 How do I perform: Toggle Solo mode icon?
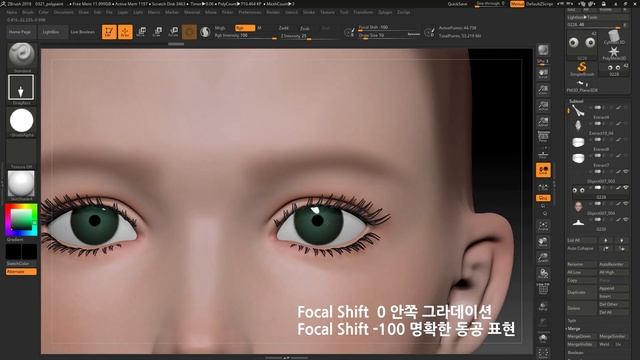(543, 338)
